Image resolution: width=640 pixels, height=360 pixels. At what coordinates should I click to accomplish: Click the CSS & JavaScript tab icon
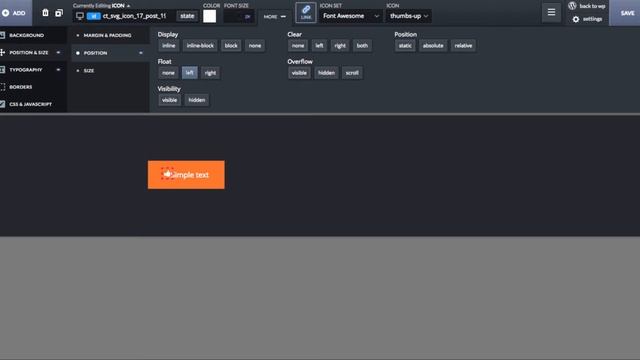click(2, 104)
